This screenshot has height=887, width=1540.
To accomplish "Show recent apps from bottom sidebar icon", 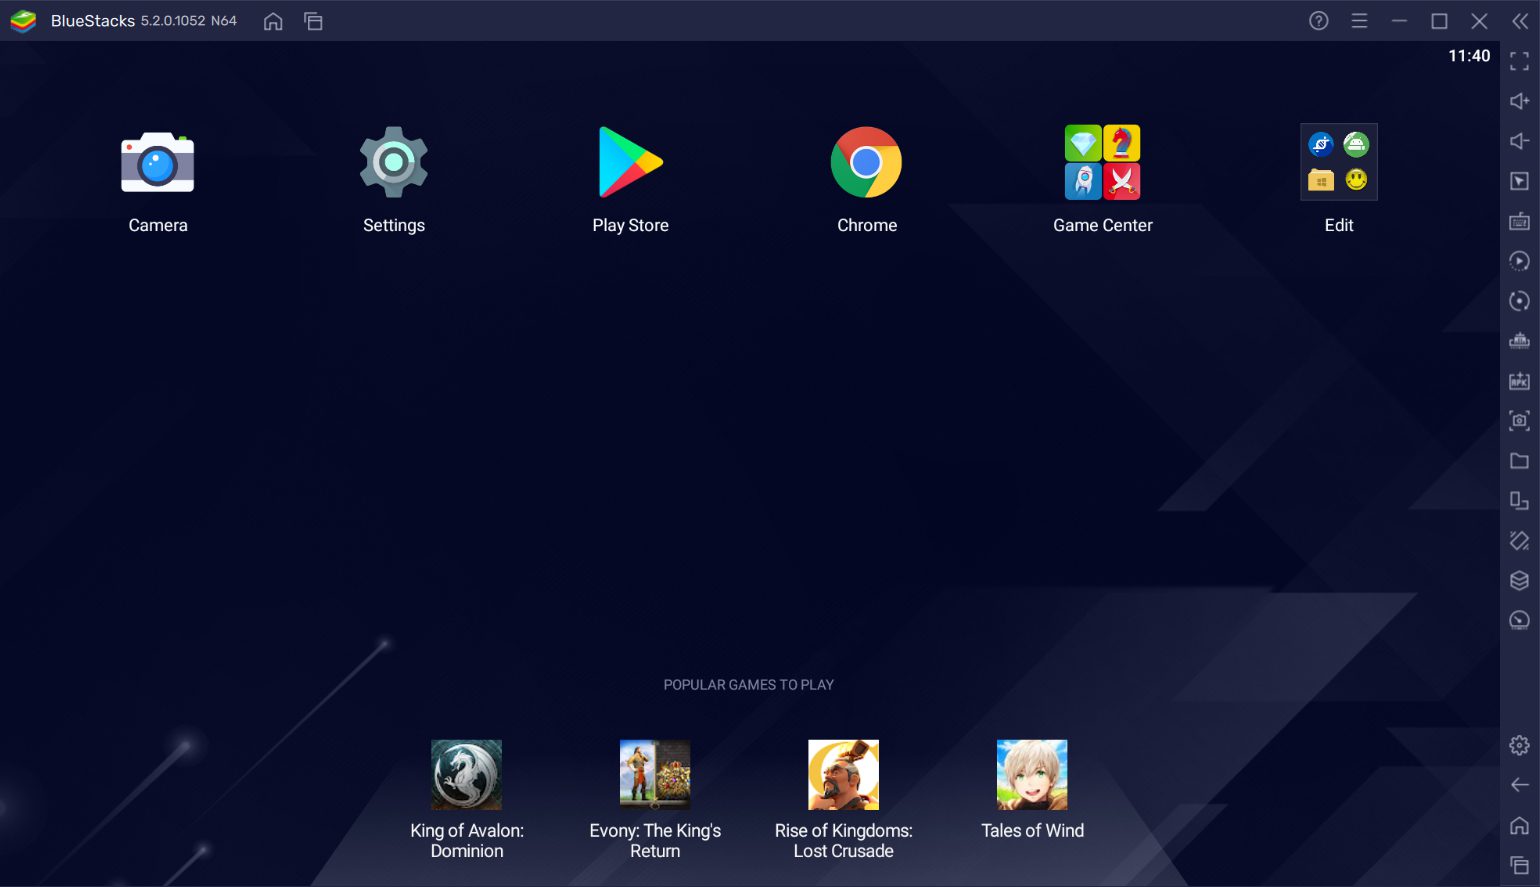I will (1519, 865).
